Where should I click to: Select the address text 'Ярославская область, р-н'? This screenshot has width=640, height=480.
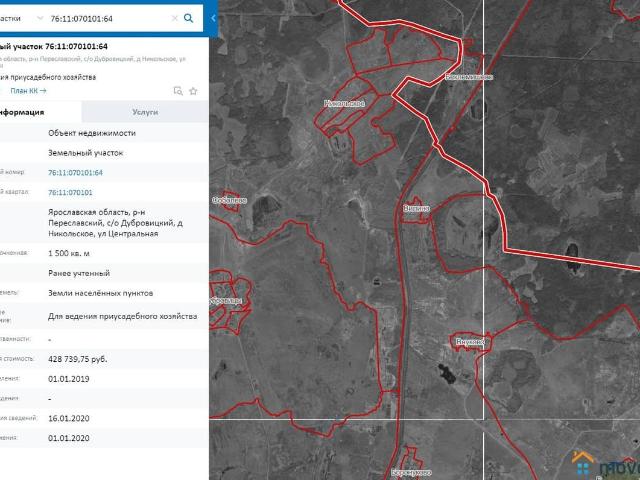pos(97,212)
